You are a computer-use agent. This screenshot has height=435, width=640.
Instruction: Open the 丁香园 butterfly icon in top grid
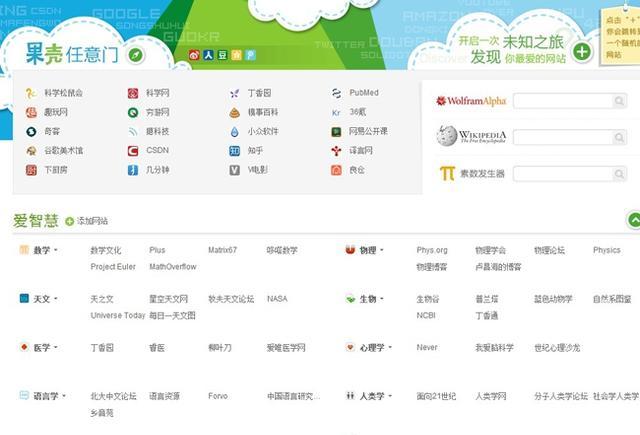[x=234, y=93]
